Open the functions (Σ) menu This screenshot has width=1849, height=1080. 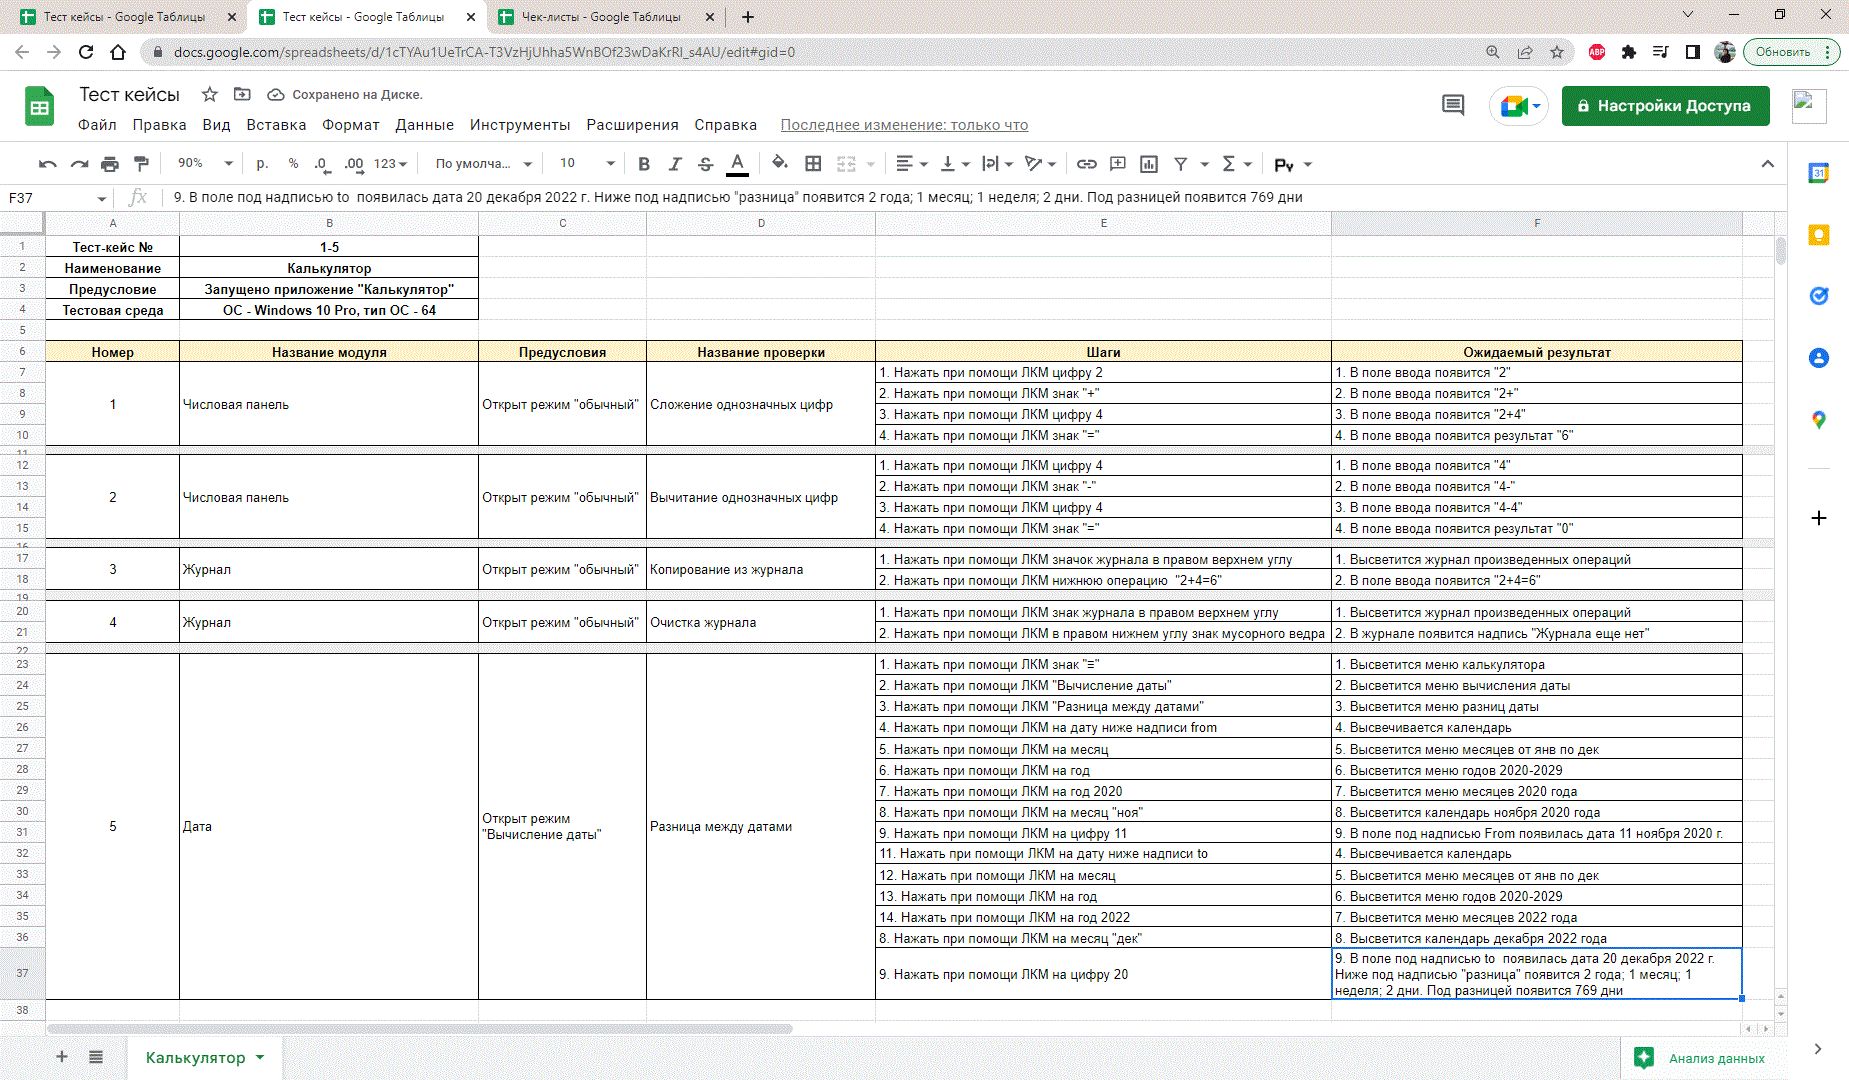[1236, 164]
